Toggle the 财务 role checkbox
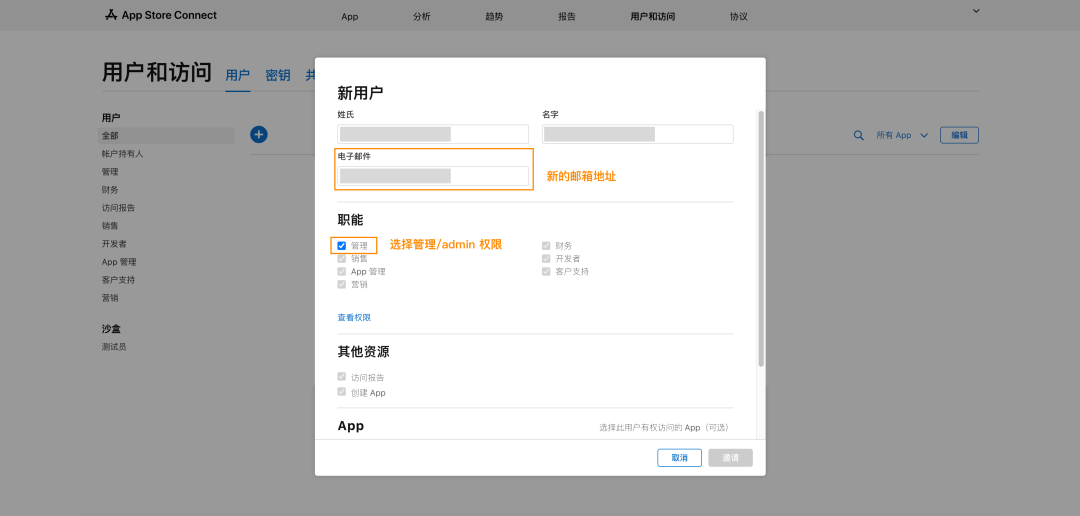The image size is (1080, 516). point(546,245)
